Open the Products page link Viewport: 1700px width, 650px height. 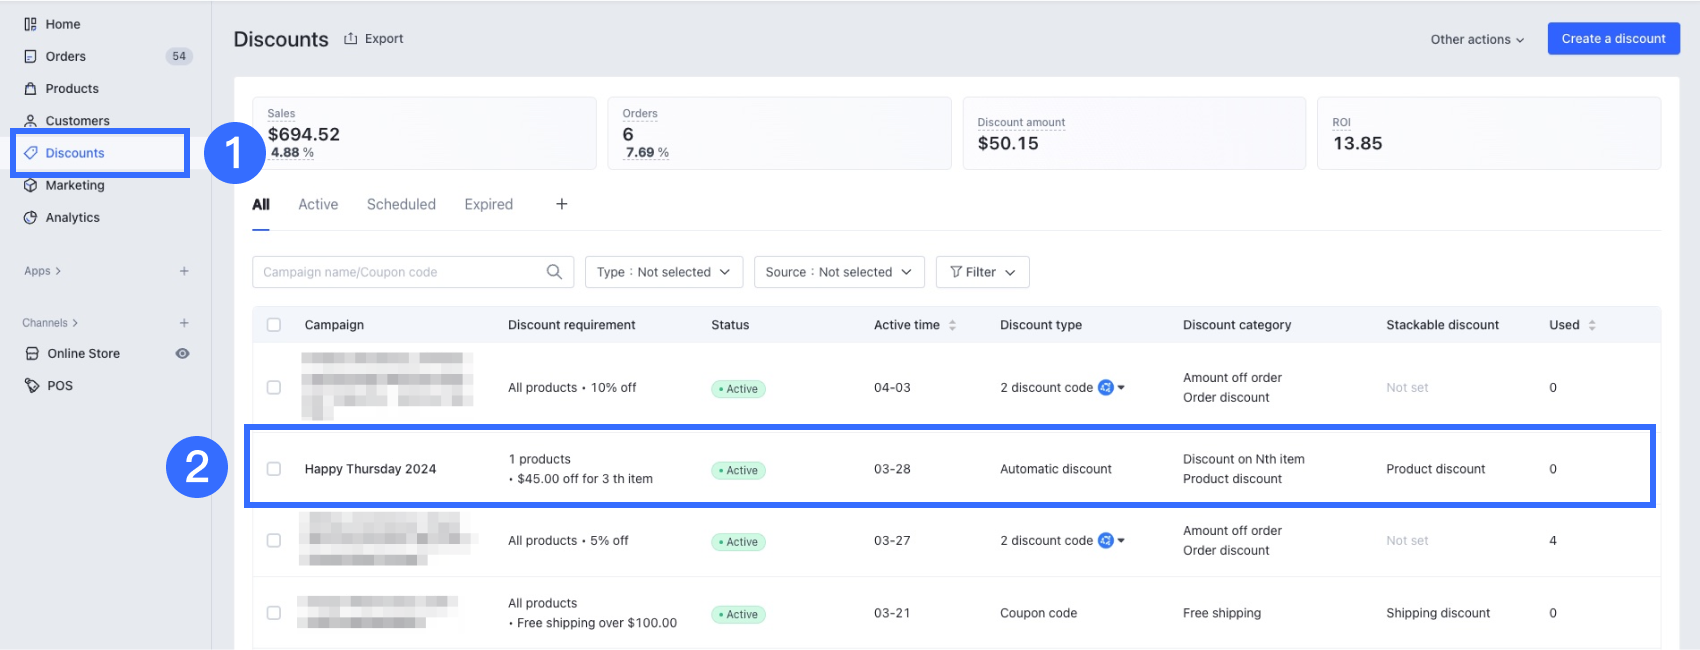click(x=72, y=88)
